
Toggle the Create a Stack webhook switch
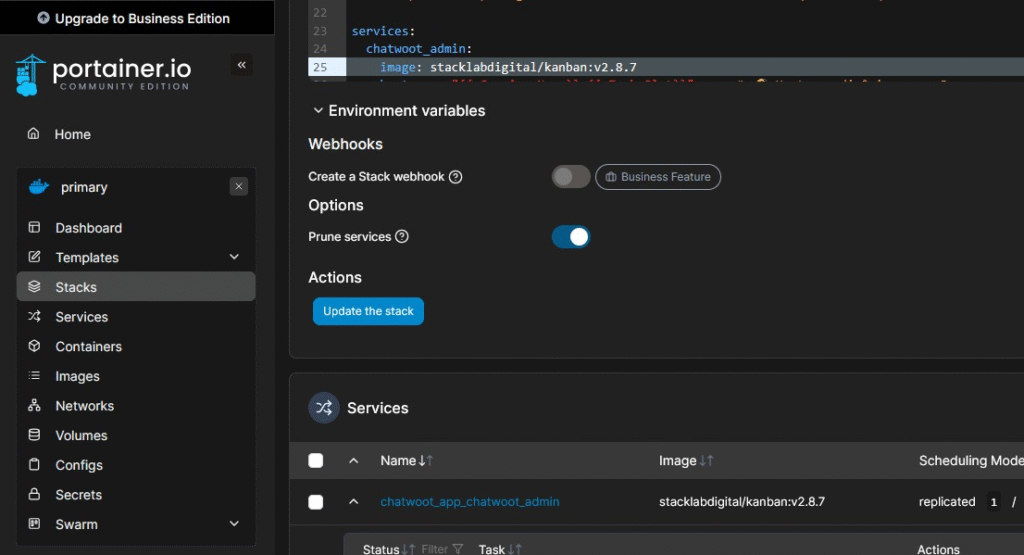571,177
